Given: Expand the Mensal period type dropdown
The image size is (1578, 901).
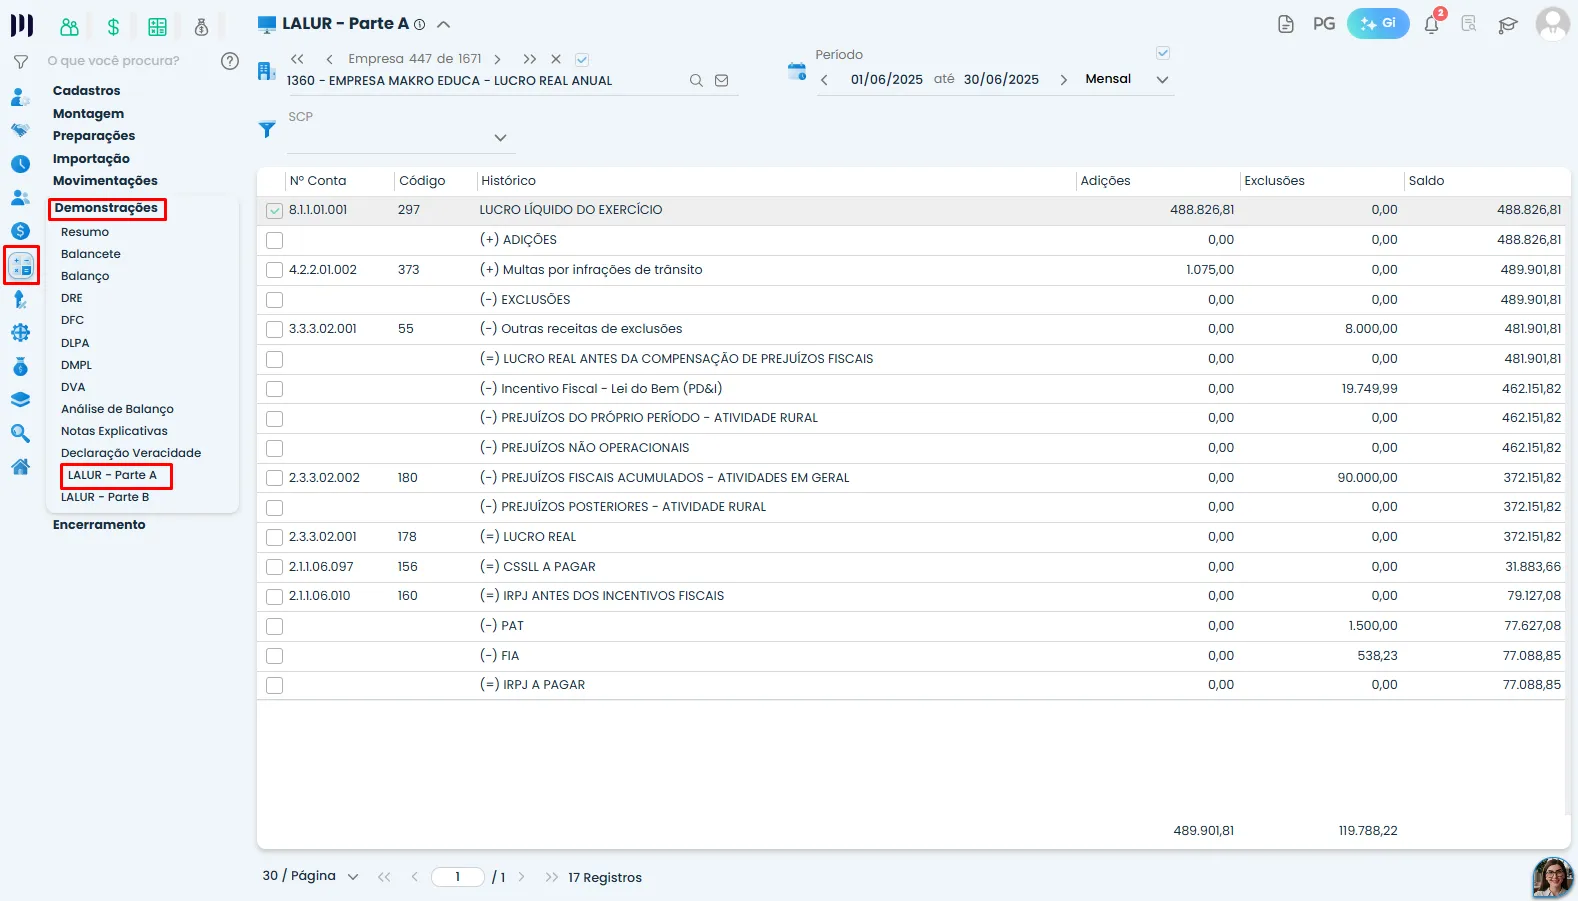Looking at the screenshot, I should pyautogui.click(x=1162, y=79).
